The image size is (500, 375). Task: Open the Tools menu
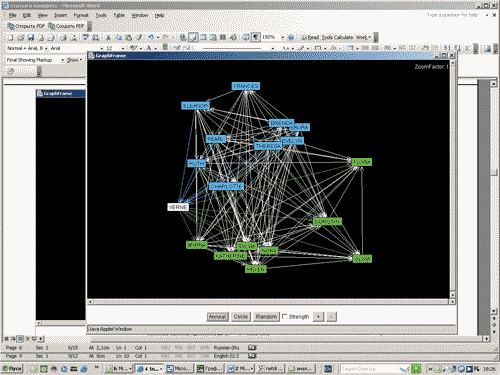coord(101,15)
